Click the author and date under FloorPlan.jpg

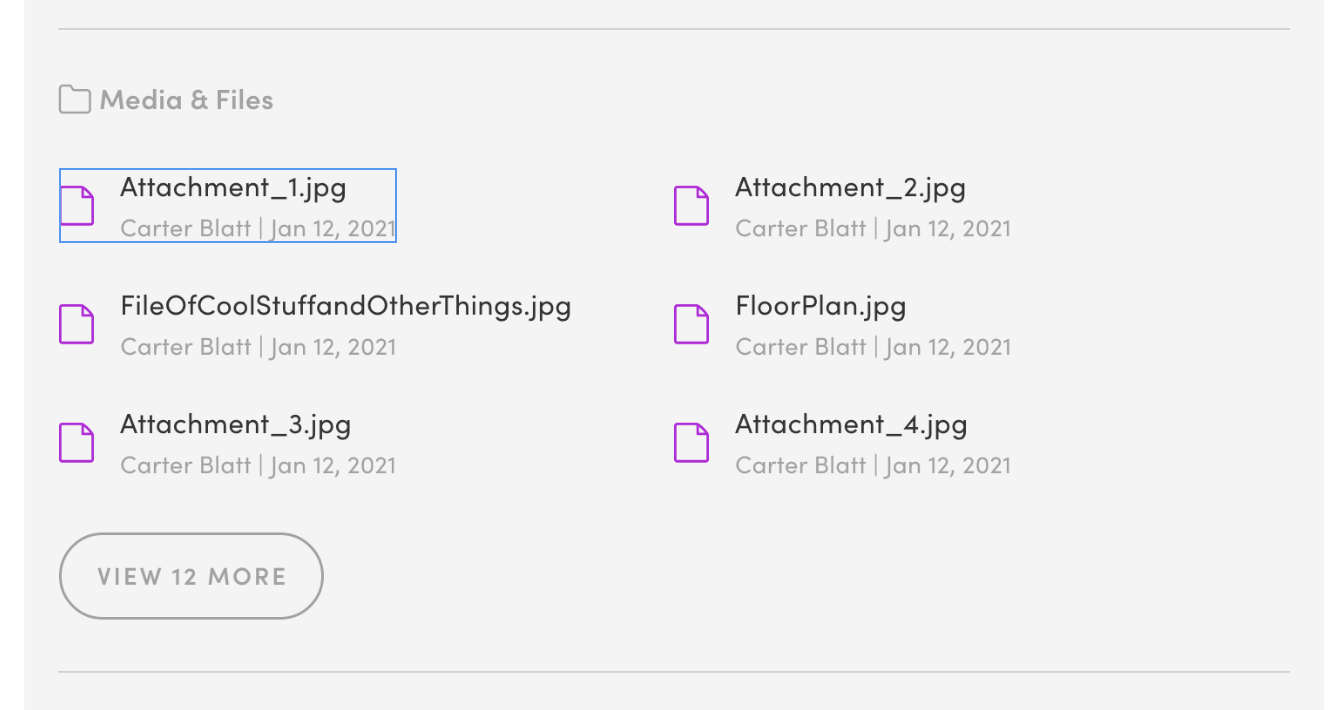[873, 347]
